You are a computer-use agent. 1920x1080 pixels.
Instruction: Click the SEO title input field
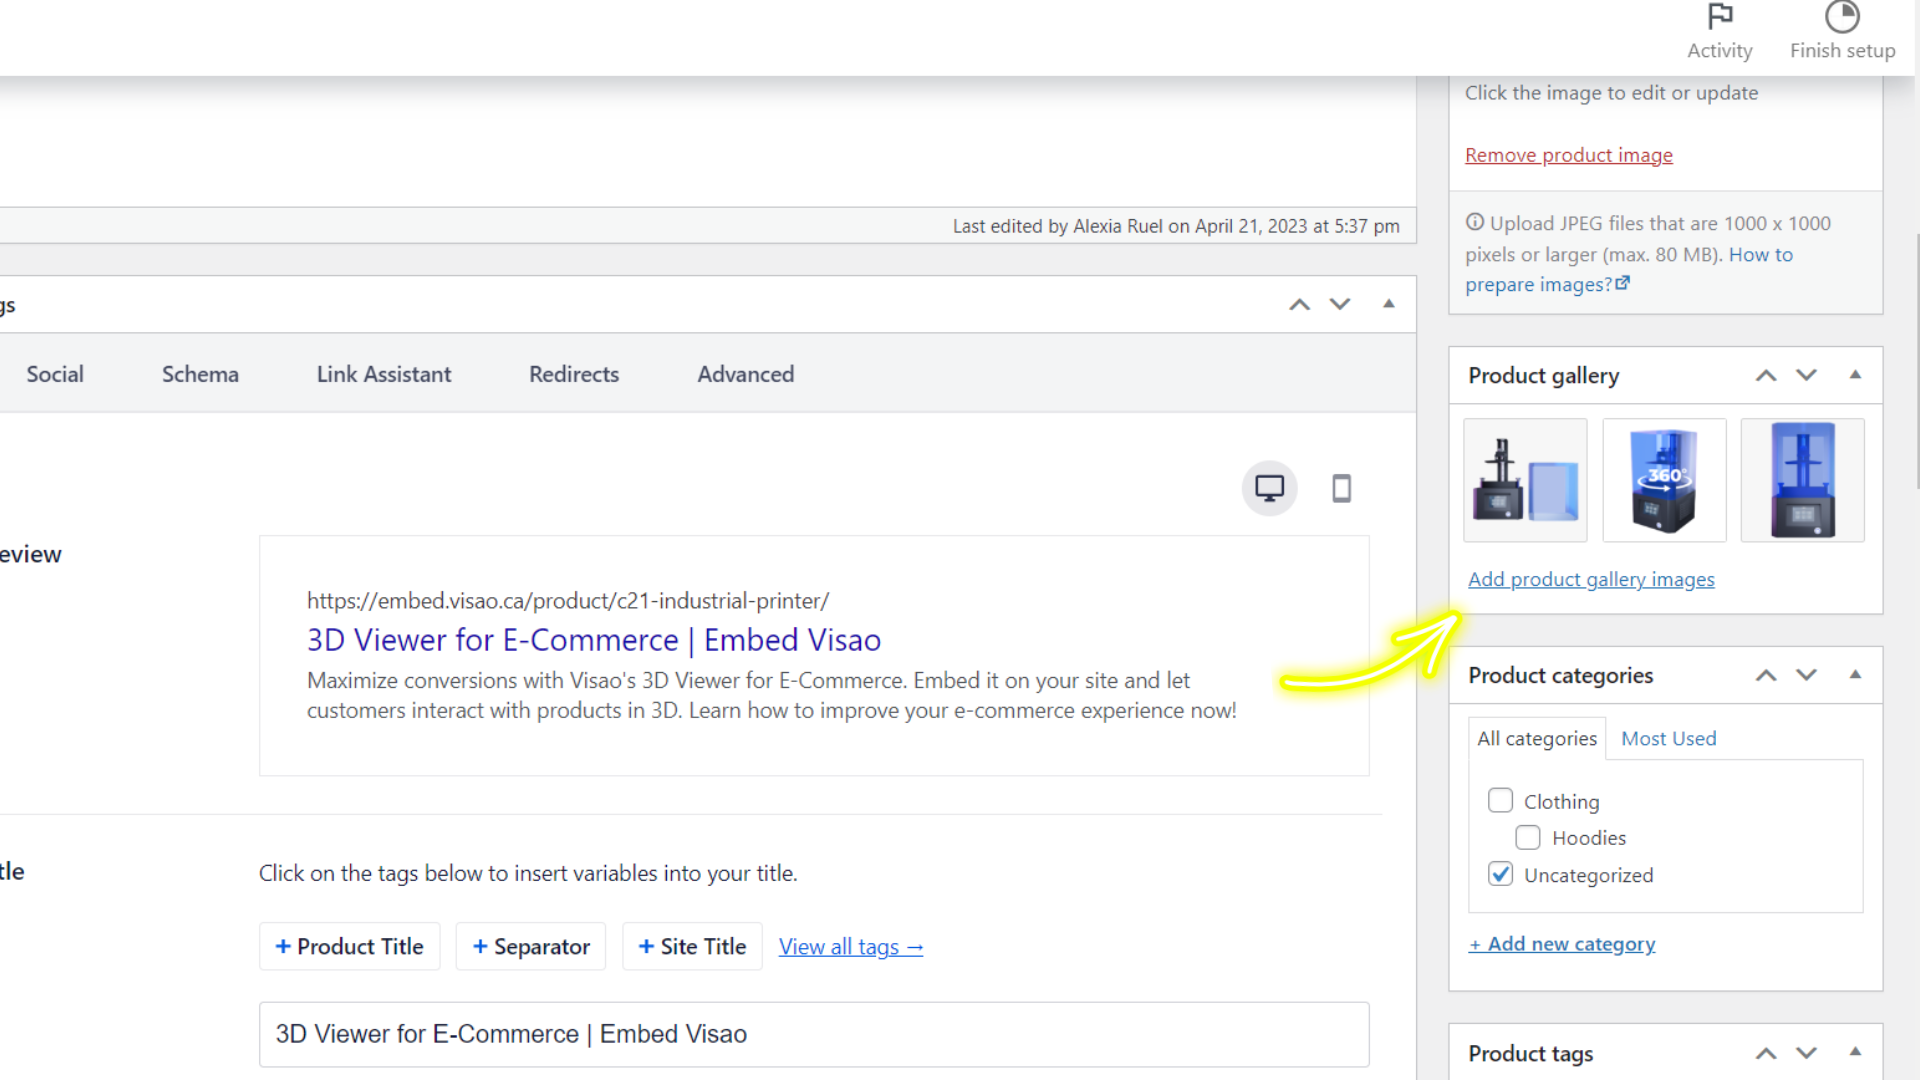pyautogui.click(x=814, y=1034)
